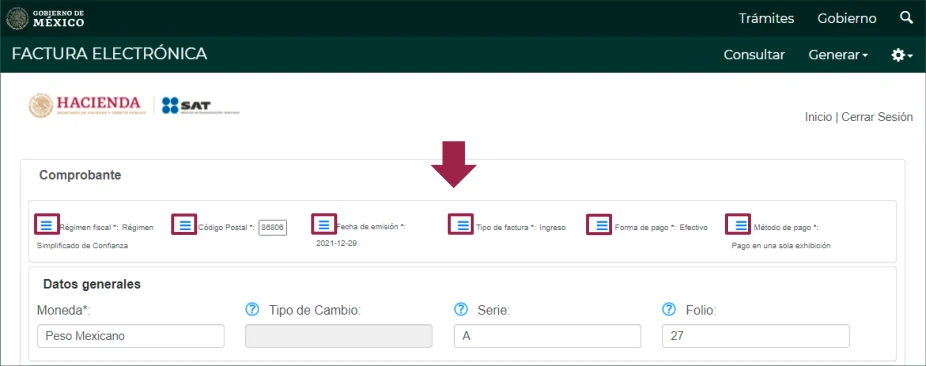Show help for Serie field

pos(461,309)
